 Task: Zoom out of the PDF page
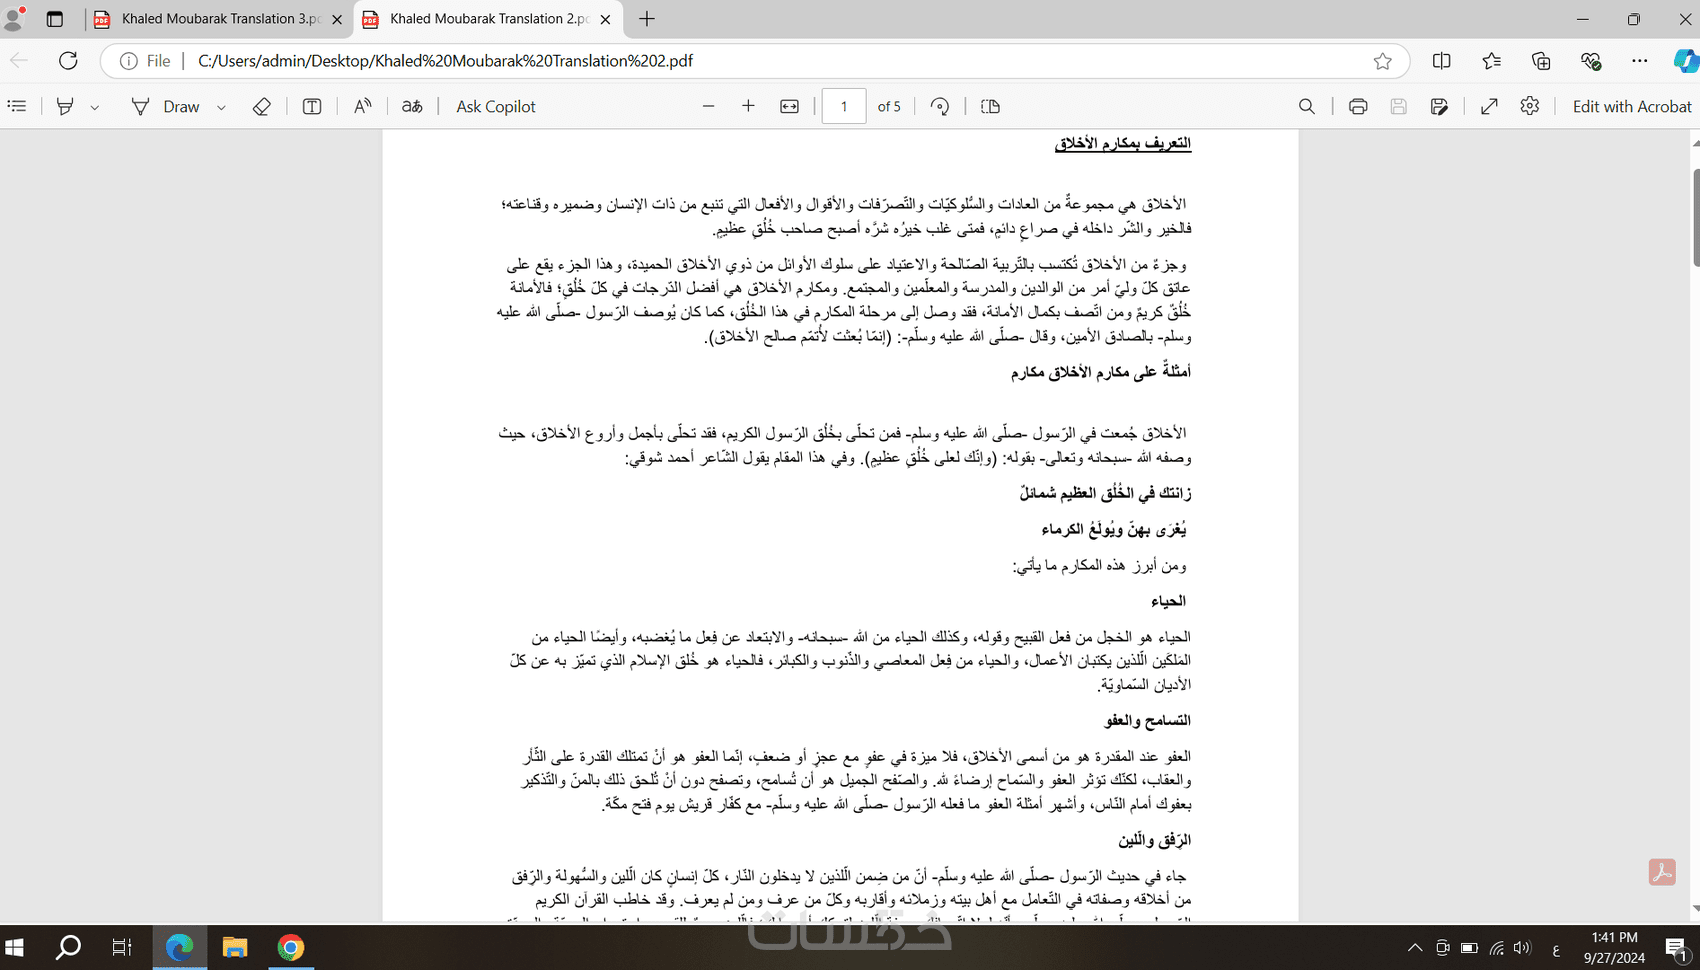(709, 106)
